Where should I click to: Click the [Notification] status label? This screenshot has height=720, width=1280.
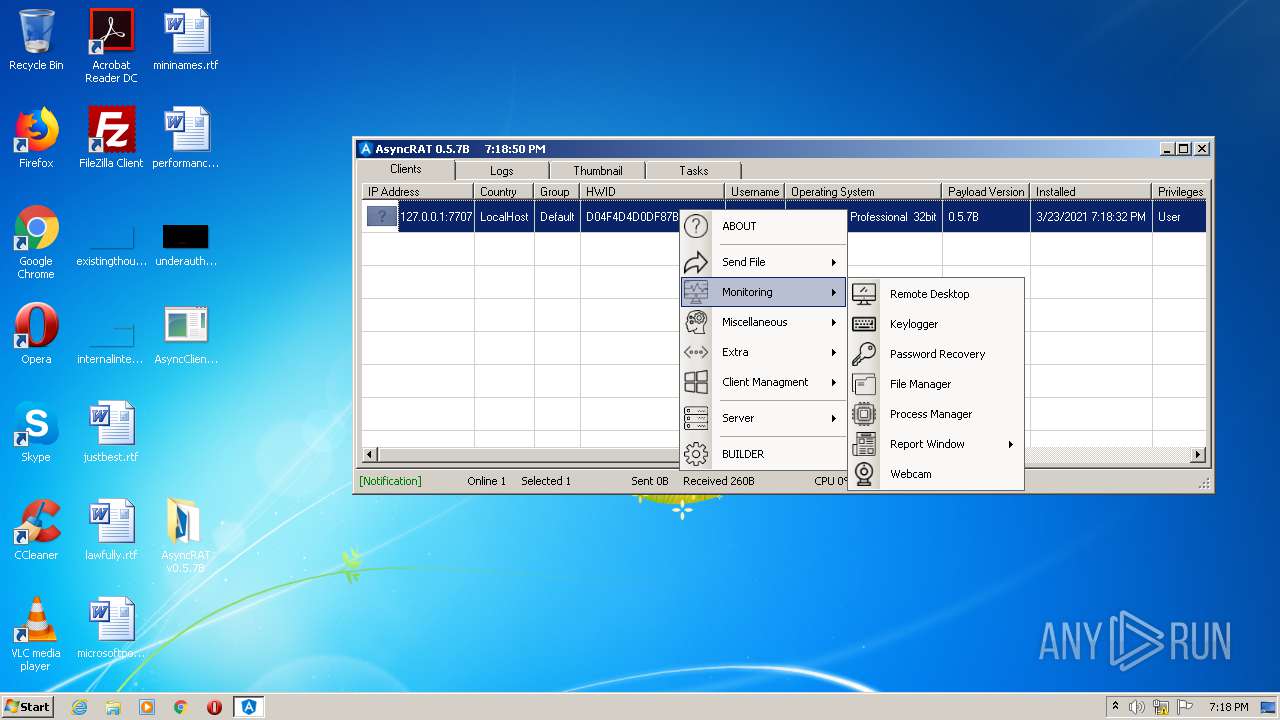tap(390, 481)
